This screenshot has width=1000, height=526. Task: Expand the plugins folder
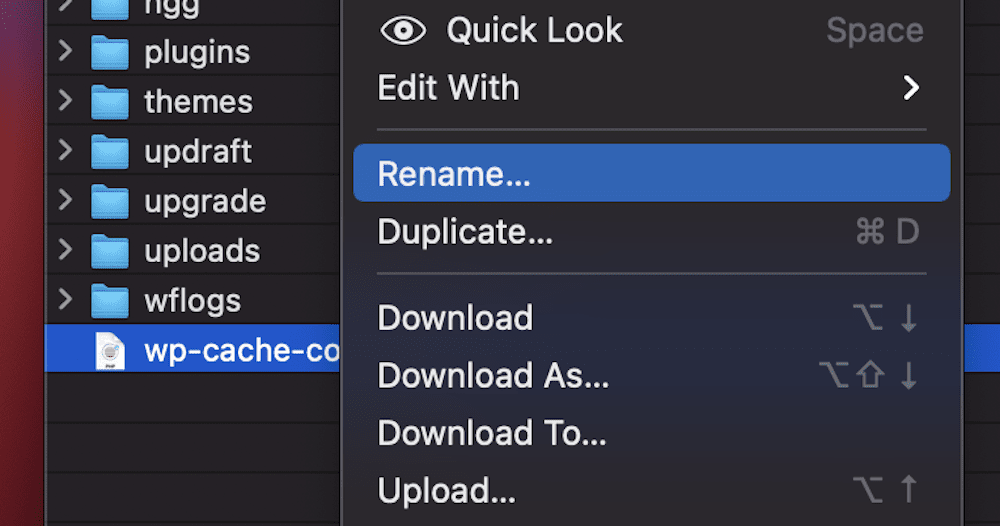[x=66, y=51]
